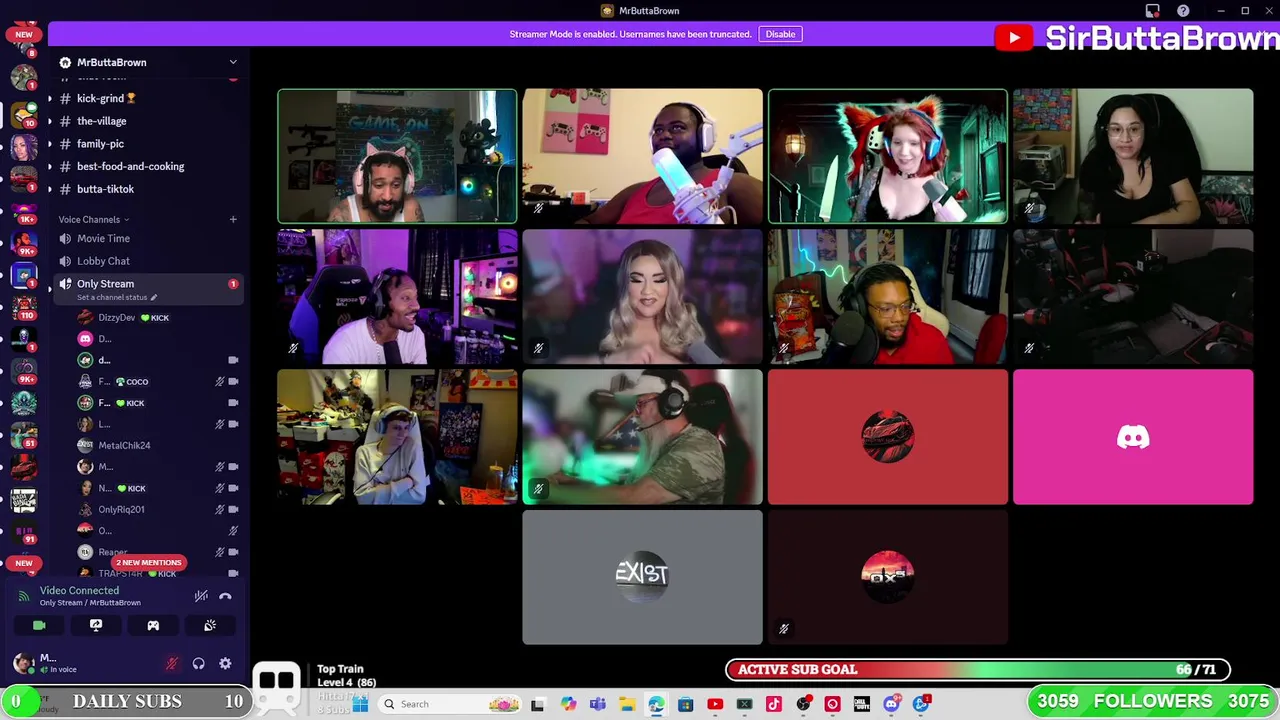Jump to 2 NEW MENTIONS

[x=148, y=562]
